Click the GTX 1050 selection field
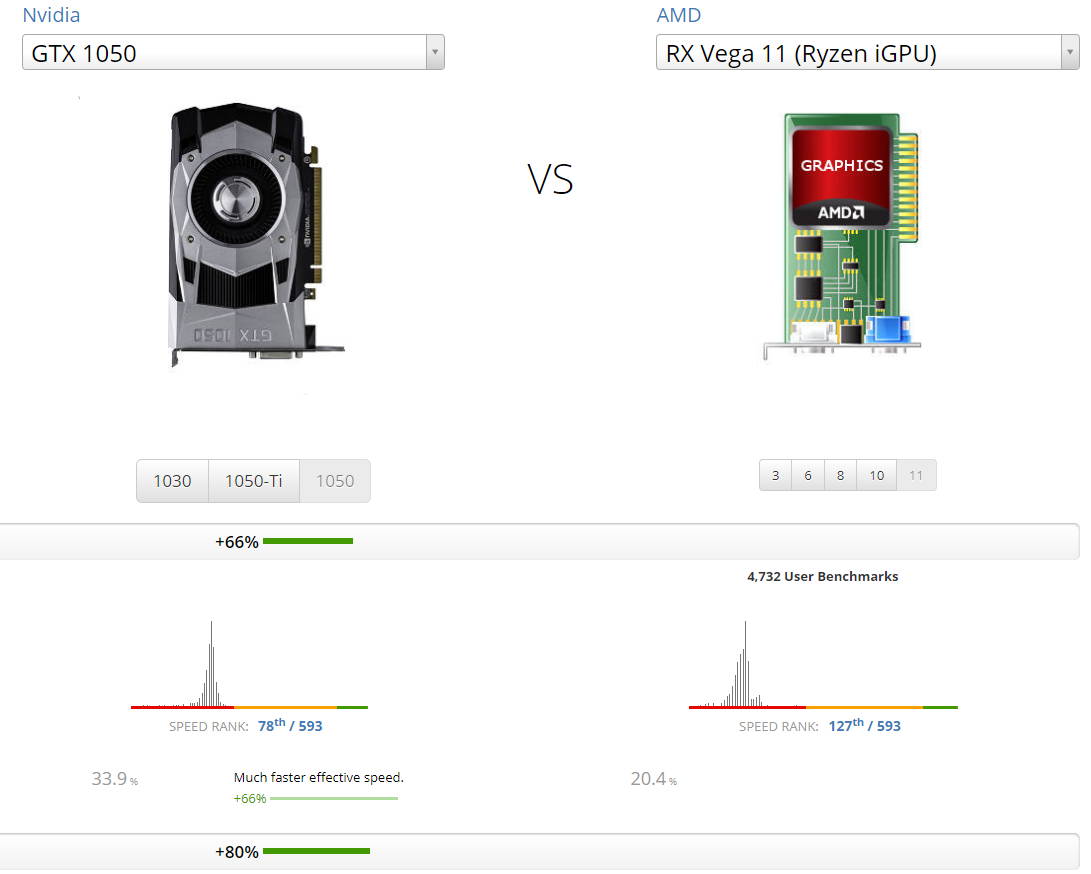Image resolution: width=1091 pixels, height=874 pixels. [233, 52]
